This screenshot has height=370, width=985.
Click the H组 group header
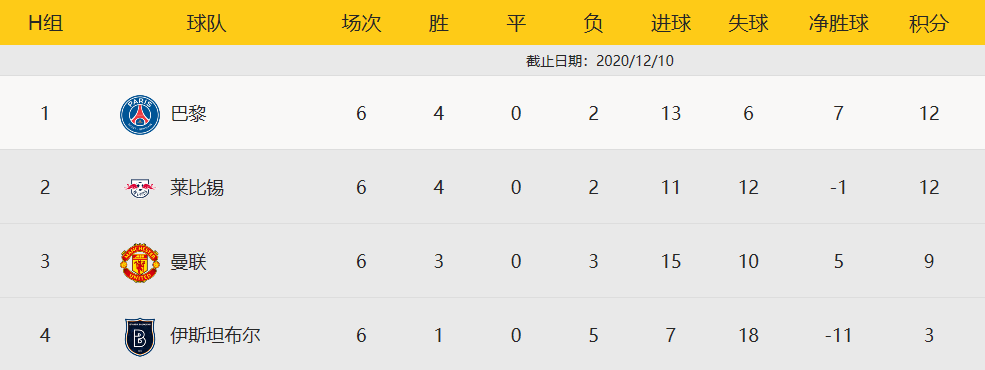tap(46, 24)
